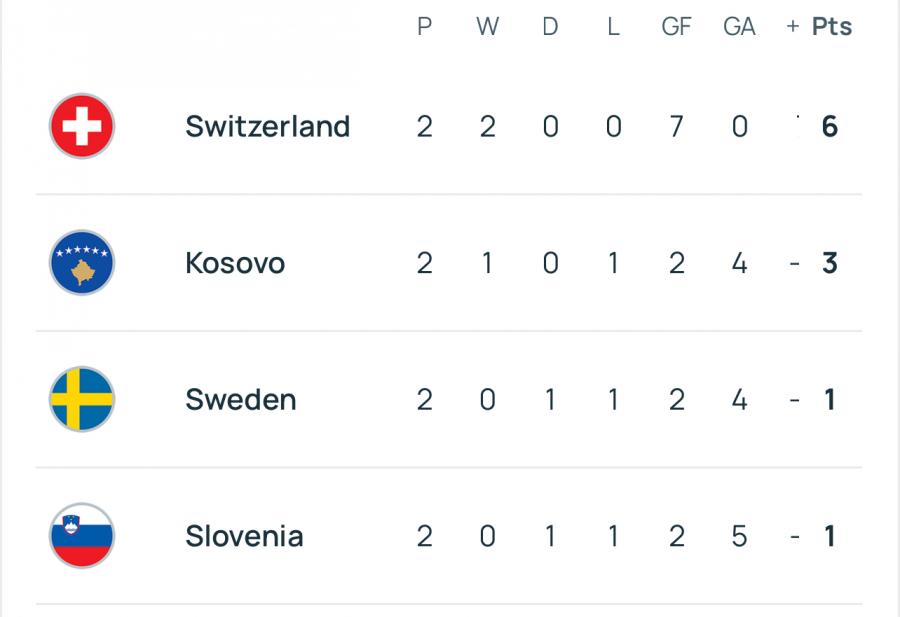The width and height of the screenshot is (900, 617).
Task: Click the W (wins) column header
Action: (x=487, y=27)
